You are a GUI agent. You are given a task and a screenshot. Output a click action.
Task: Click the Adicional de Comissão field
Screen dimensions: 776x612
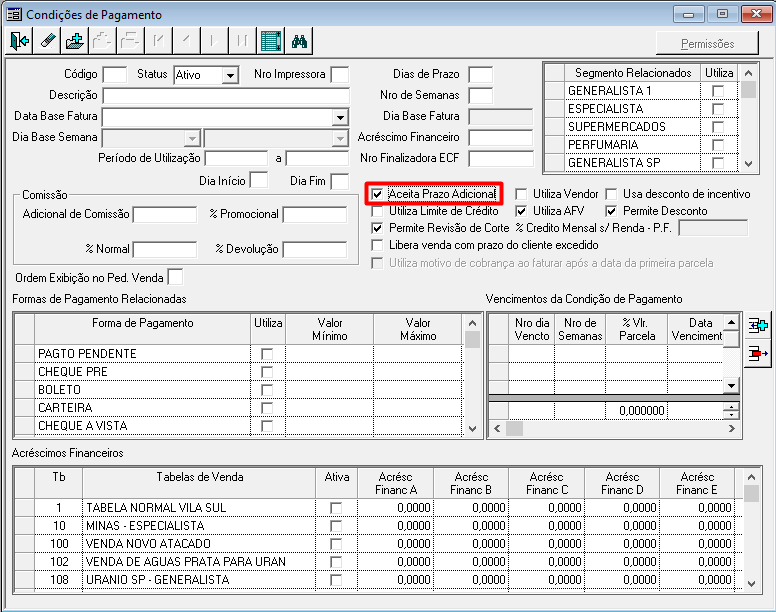tap(165, 215)
